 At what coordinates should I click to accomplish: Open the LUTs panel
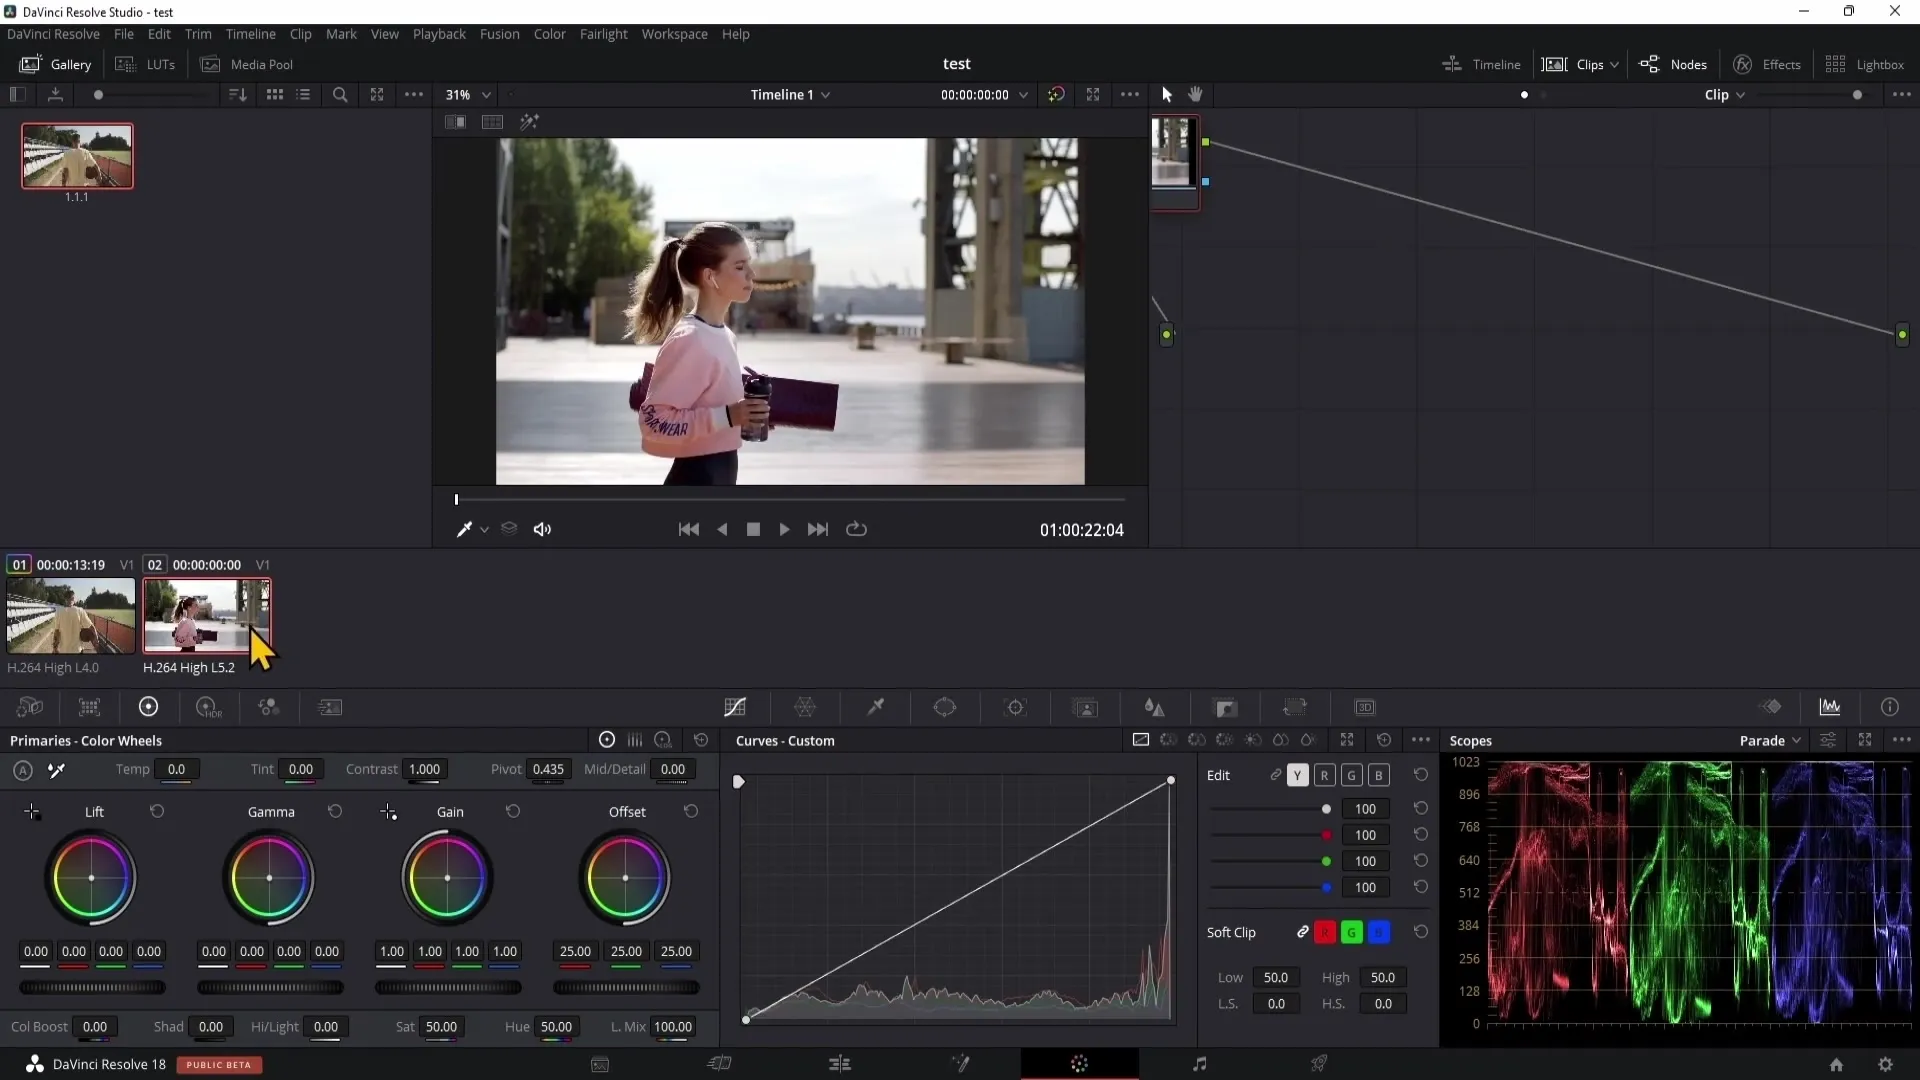click(x=145, y=64)
